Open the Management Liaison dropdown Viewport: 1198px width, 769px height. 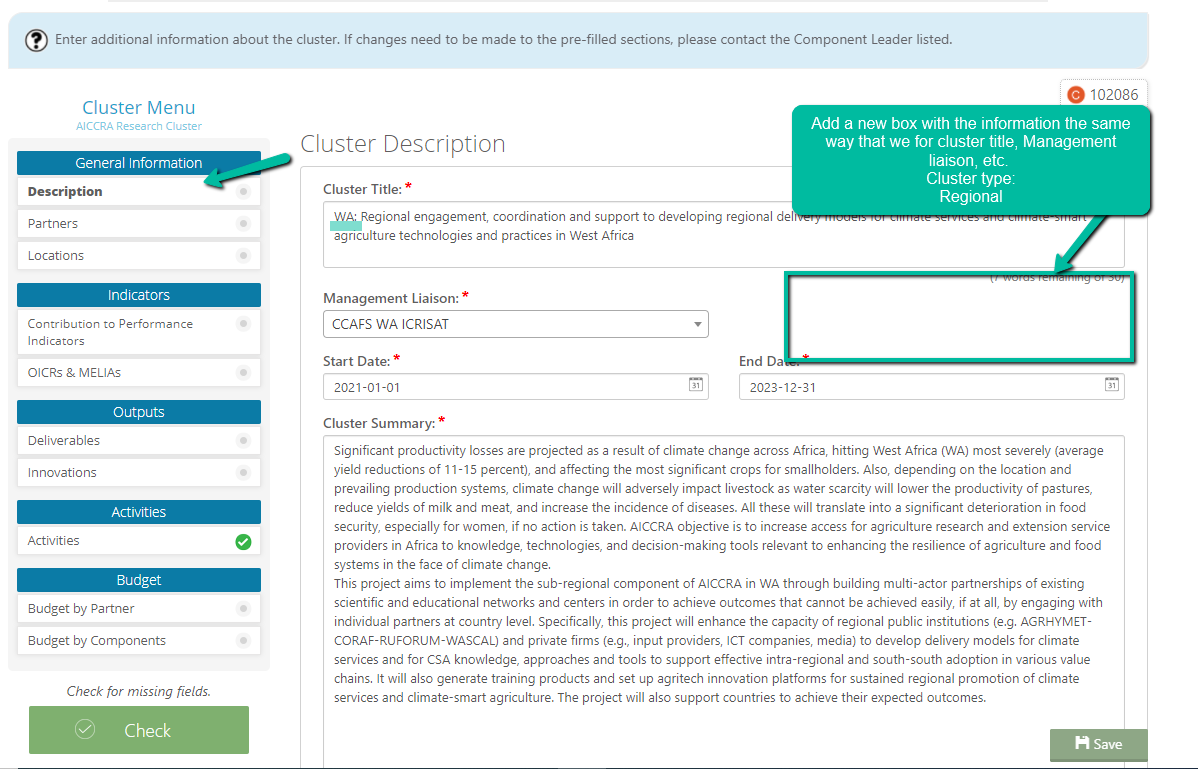pos(516,324)
